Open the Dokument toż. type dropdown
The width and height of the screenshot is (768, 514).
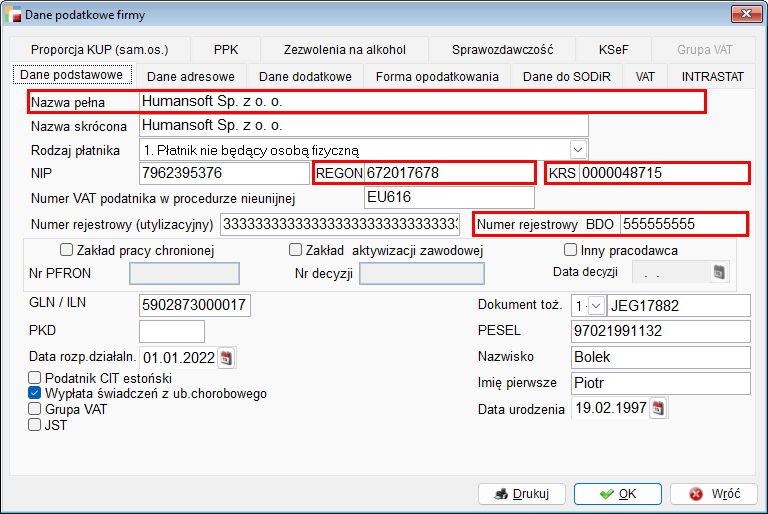[596, 305]
